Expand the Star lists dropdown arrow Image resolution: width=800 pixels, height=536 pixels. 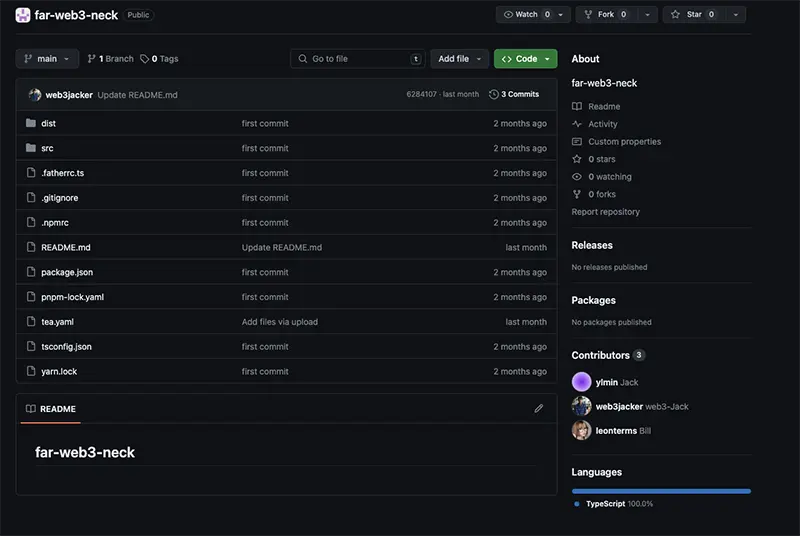point(735,14)
